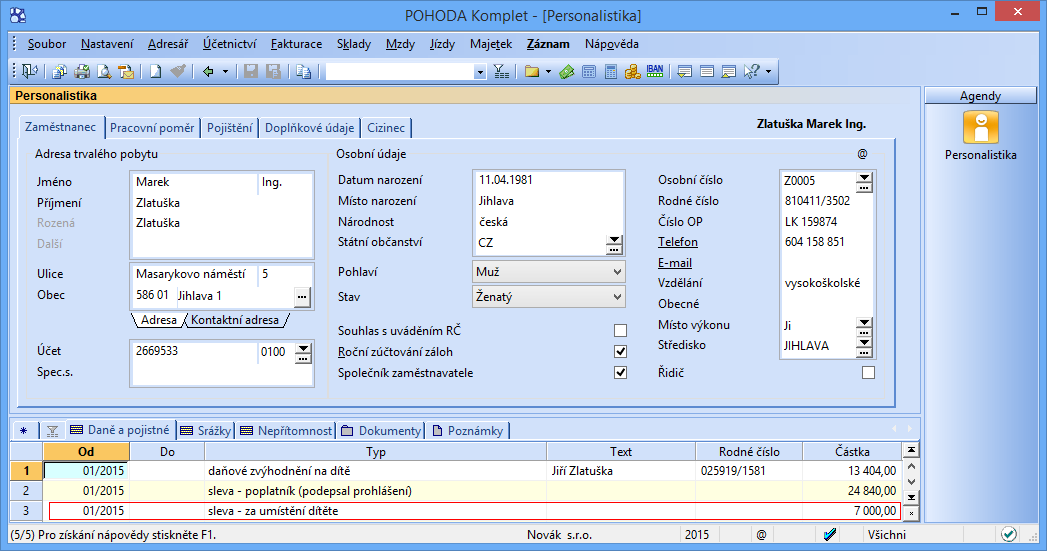Click the exit door icon in the toolbar
The height and width of the screenshot is (551, 1047).
coord(28,72)
